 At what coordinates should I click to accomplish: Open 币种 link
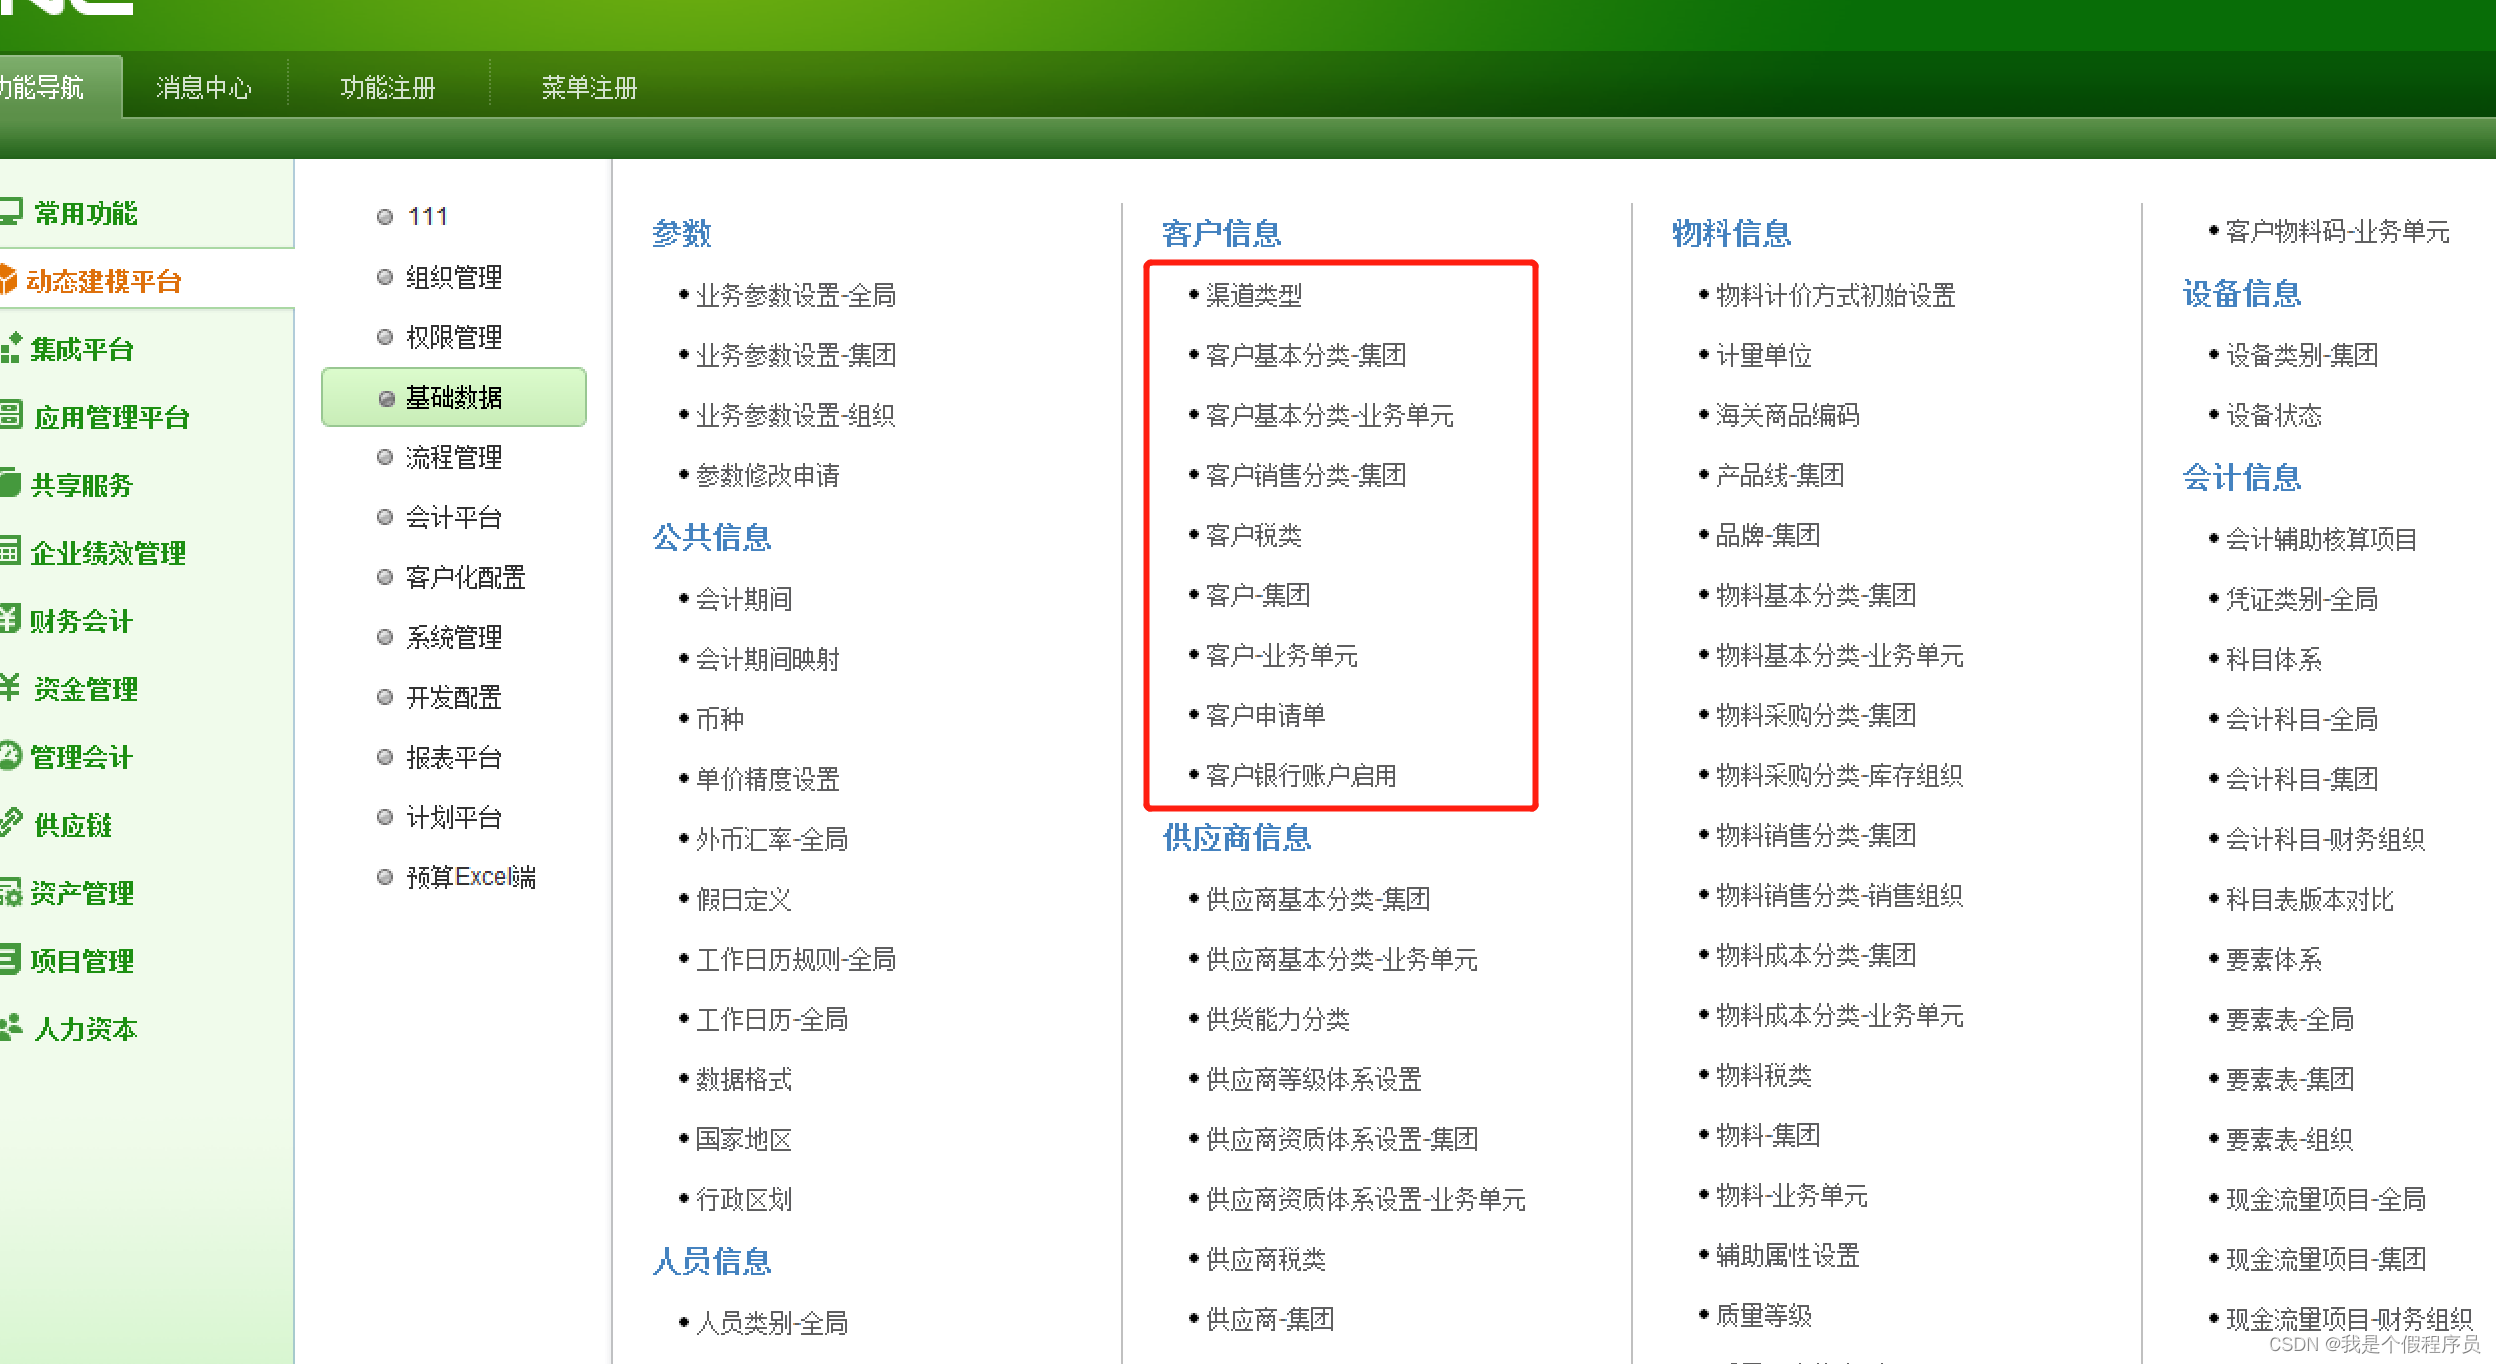(x=720, y=719)
